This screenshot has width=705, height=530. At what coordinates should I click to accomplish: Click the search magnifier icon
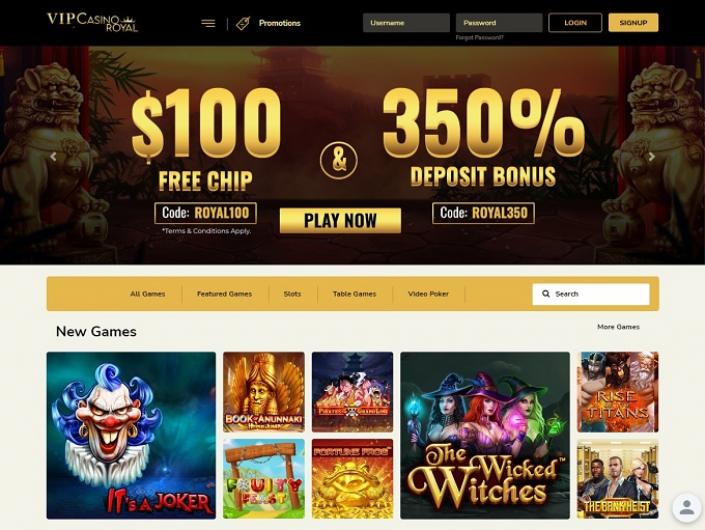pyautogui.click(x=546, y=294)
